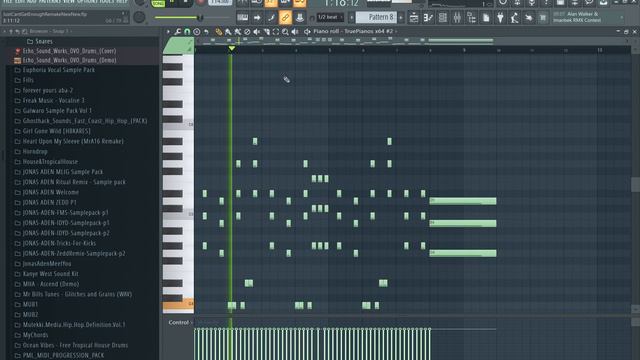Choose the Select marquee tool in piano roll
Viewport: 640px width, 360px height.
pyautogui.click(x=276, y=31)
